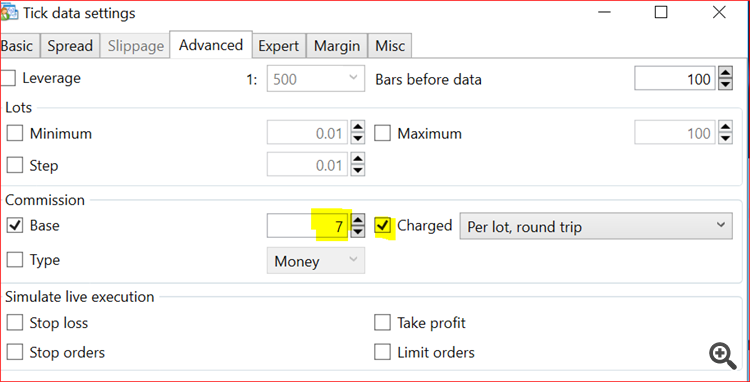This screenshot has width=750, height=382.
Task: Increase Commission Base value with up arrow
Action: pos(358,219)
